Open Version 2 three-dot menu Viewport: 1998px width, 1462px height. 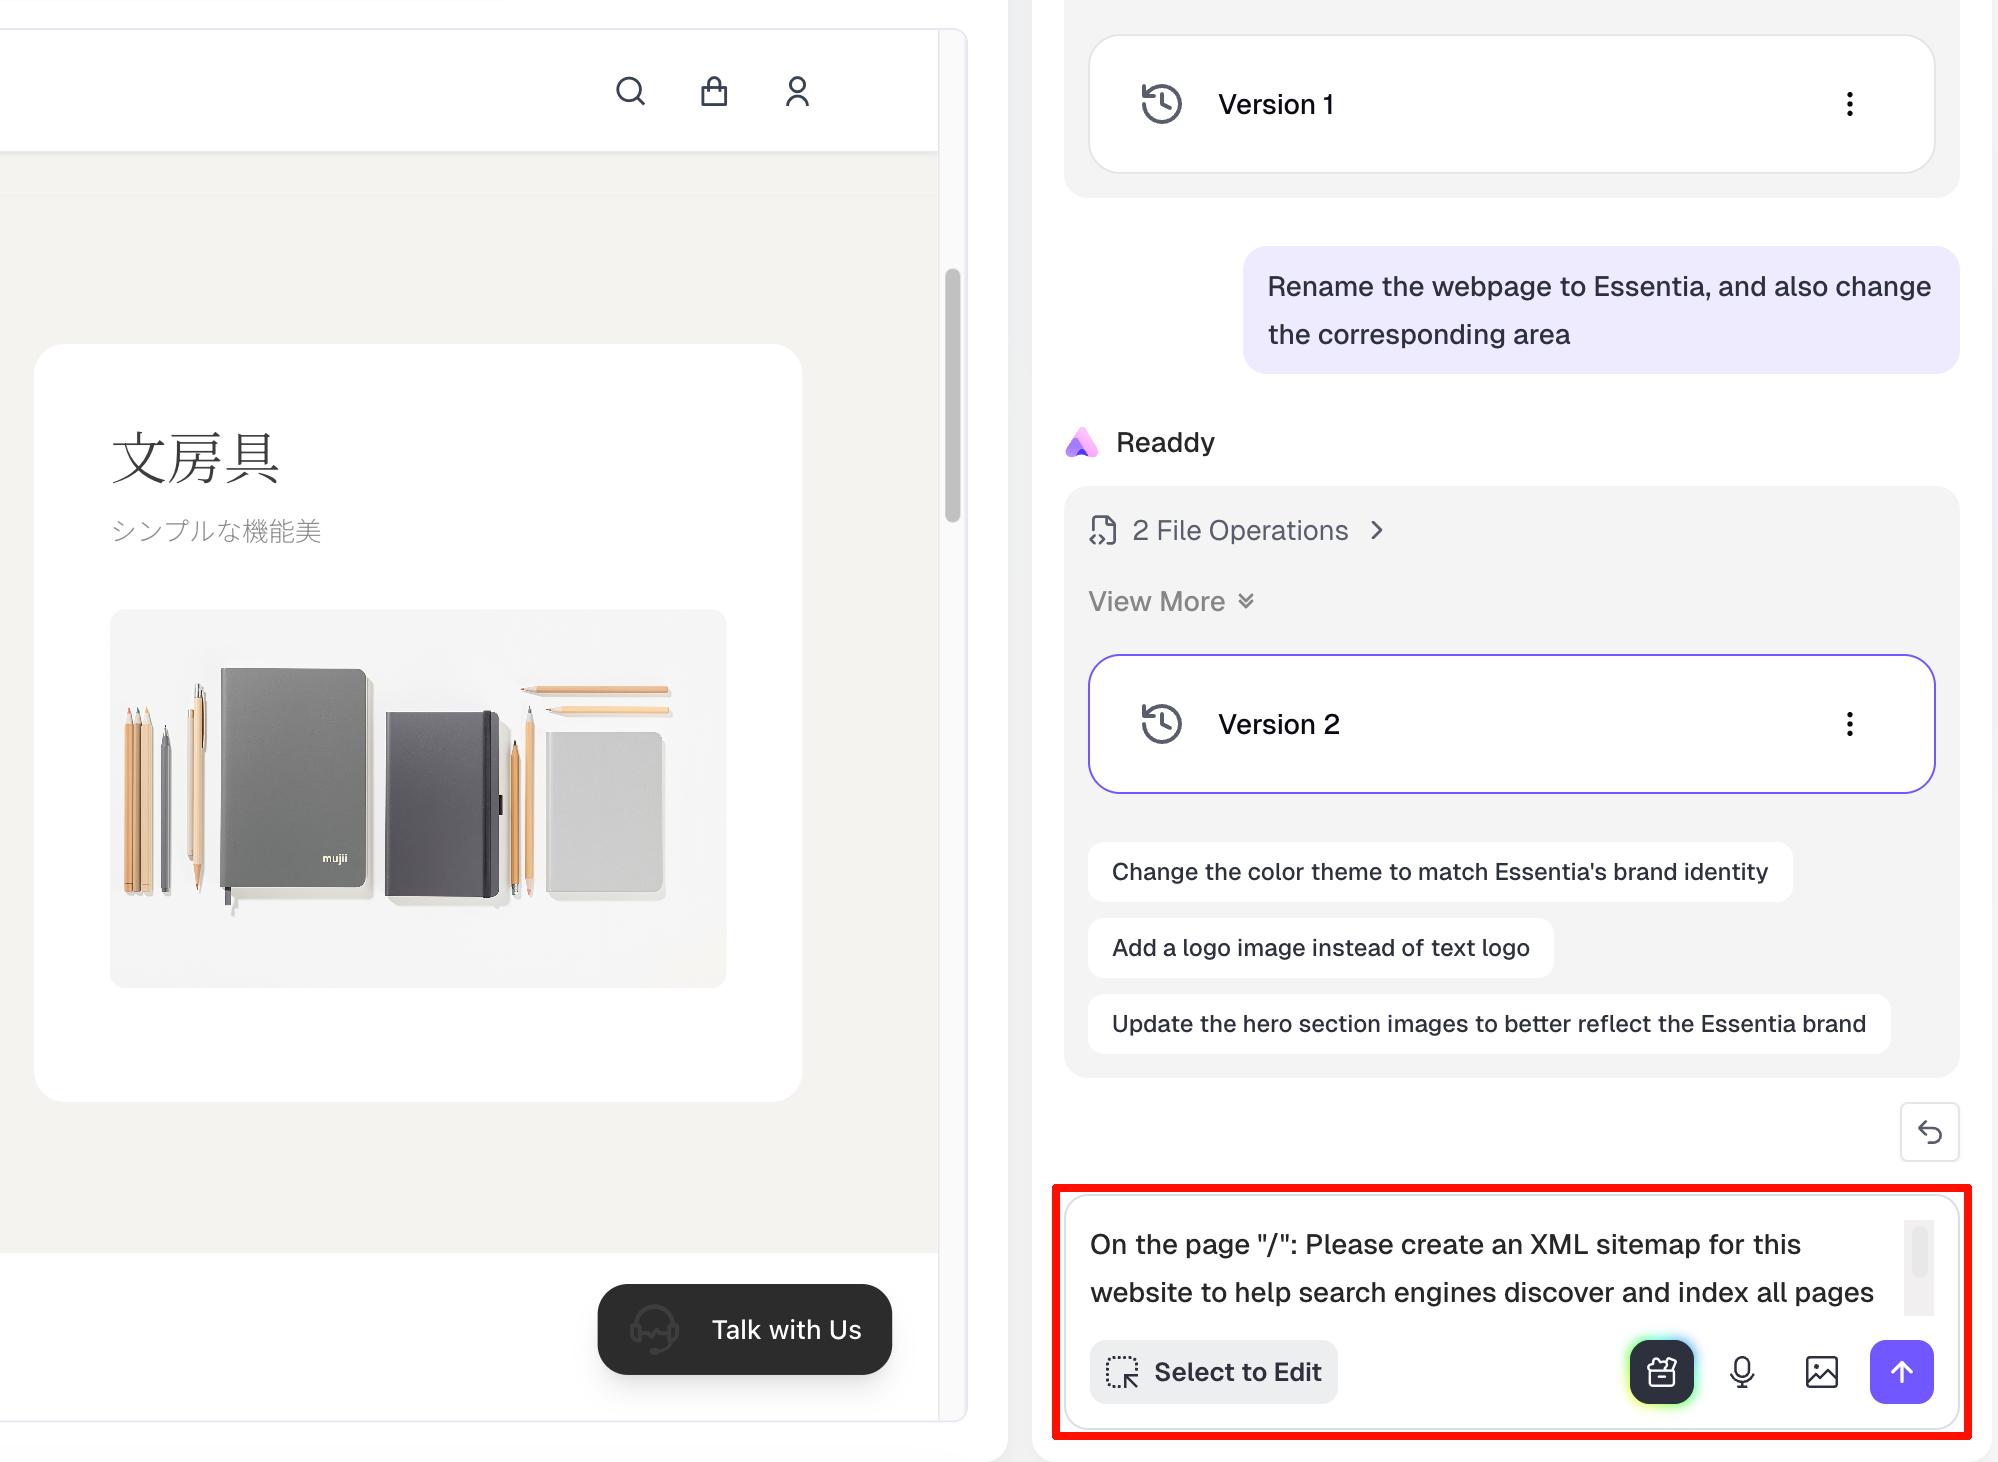click(1849, 724)
